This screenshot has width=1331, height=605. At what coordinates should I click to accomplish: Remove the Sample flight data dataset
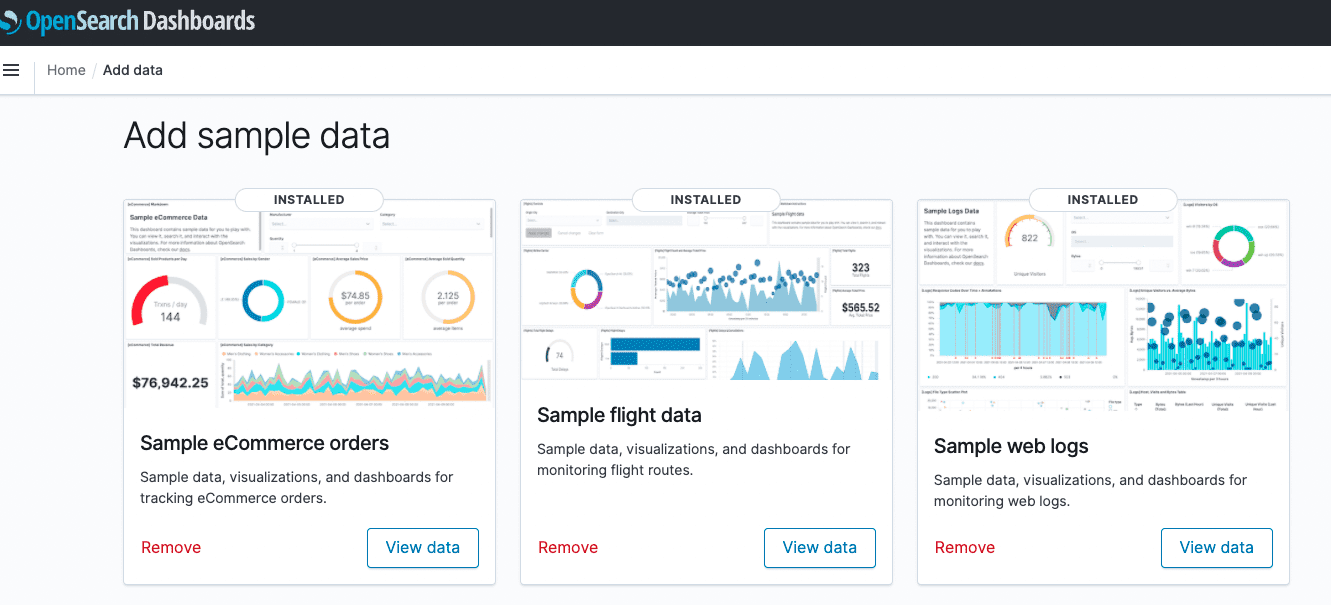coord(567,547)
